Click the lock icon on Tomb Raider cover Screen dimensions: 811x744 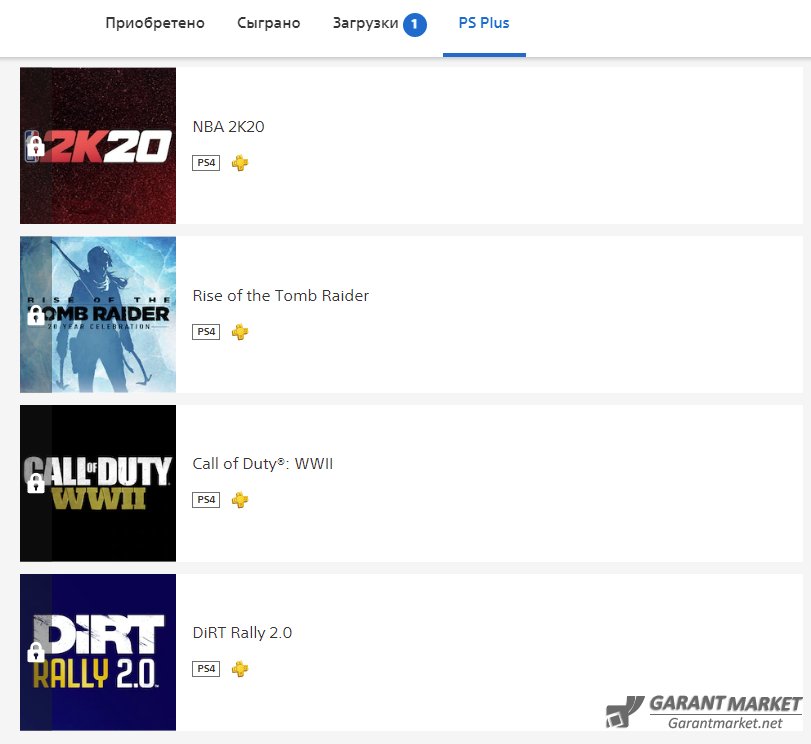pyautogui.click(x=36, y=315)
